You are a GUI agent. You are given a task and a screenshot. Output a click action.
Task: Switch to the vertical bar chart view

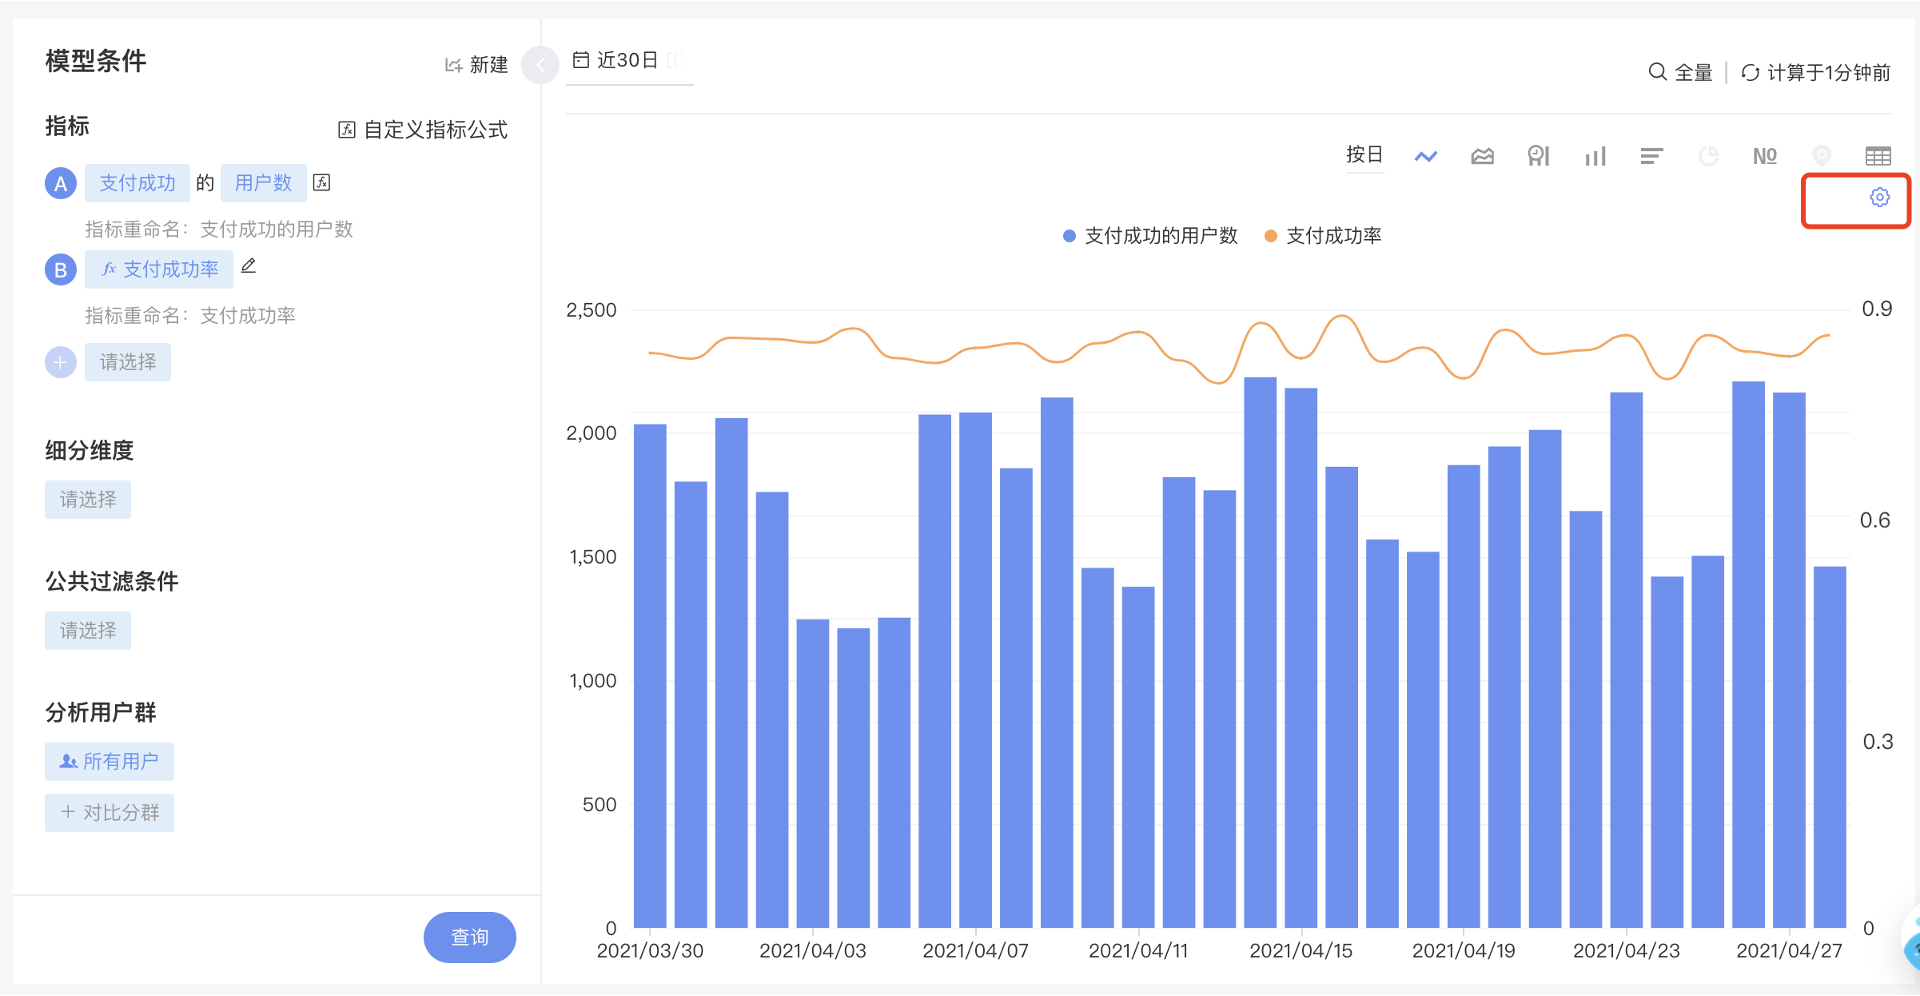1595,156
